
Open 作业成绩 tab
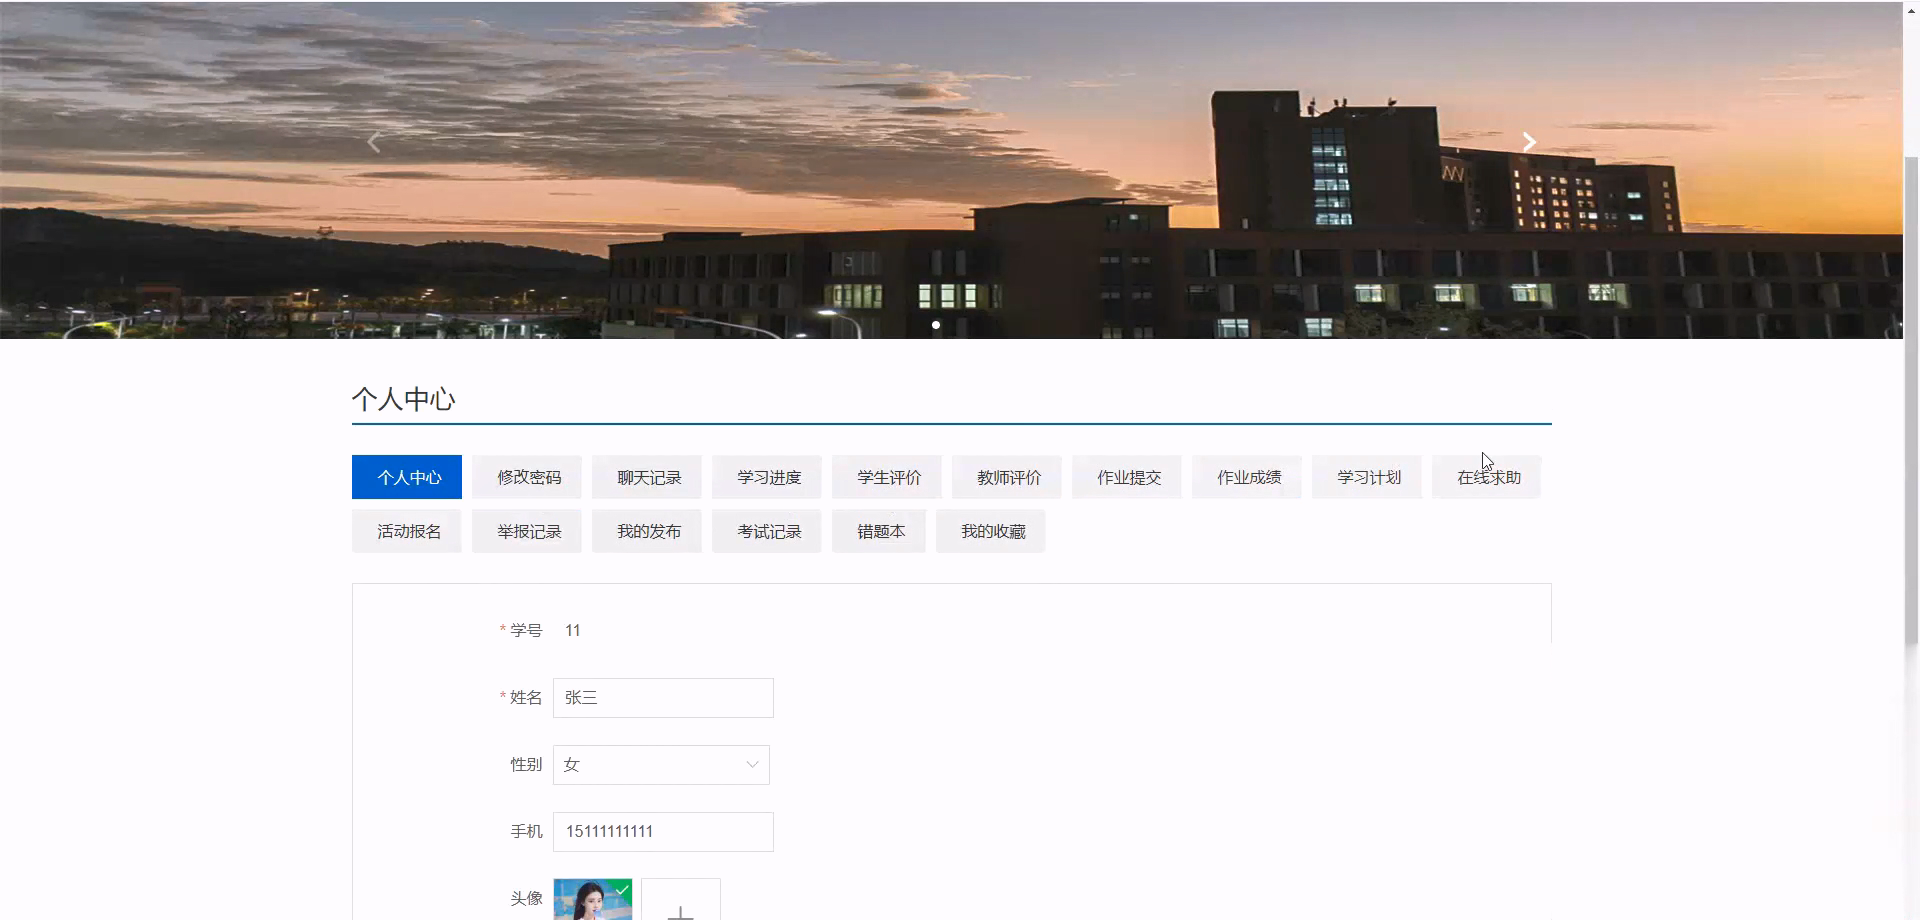tap(1247, 477)
